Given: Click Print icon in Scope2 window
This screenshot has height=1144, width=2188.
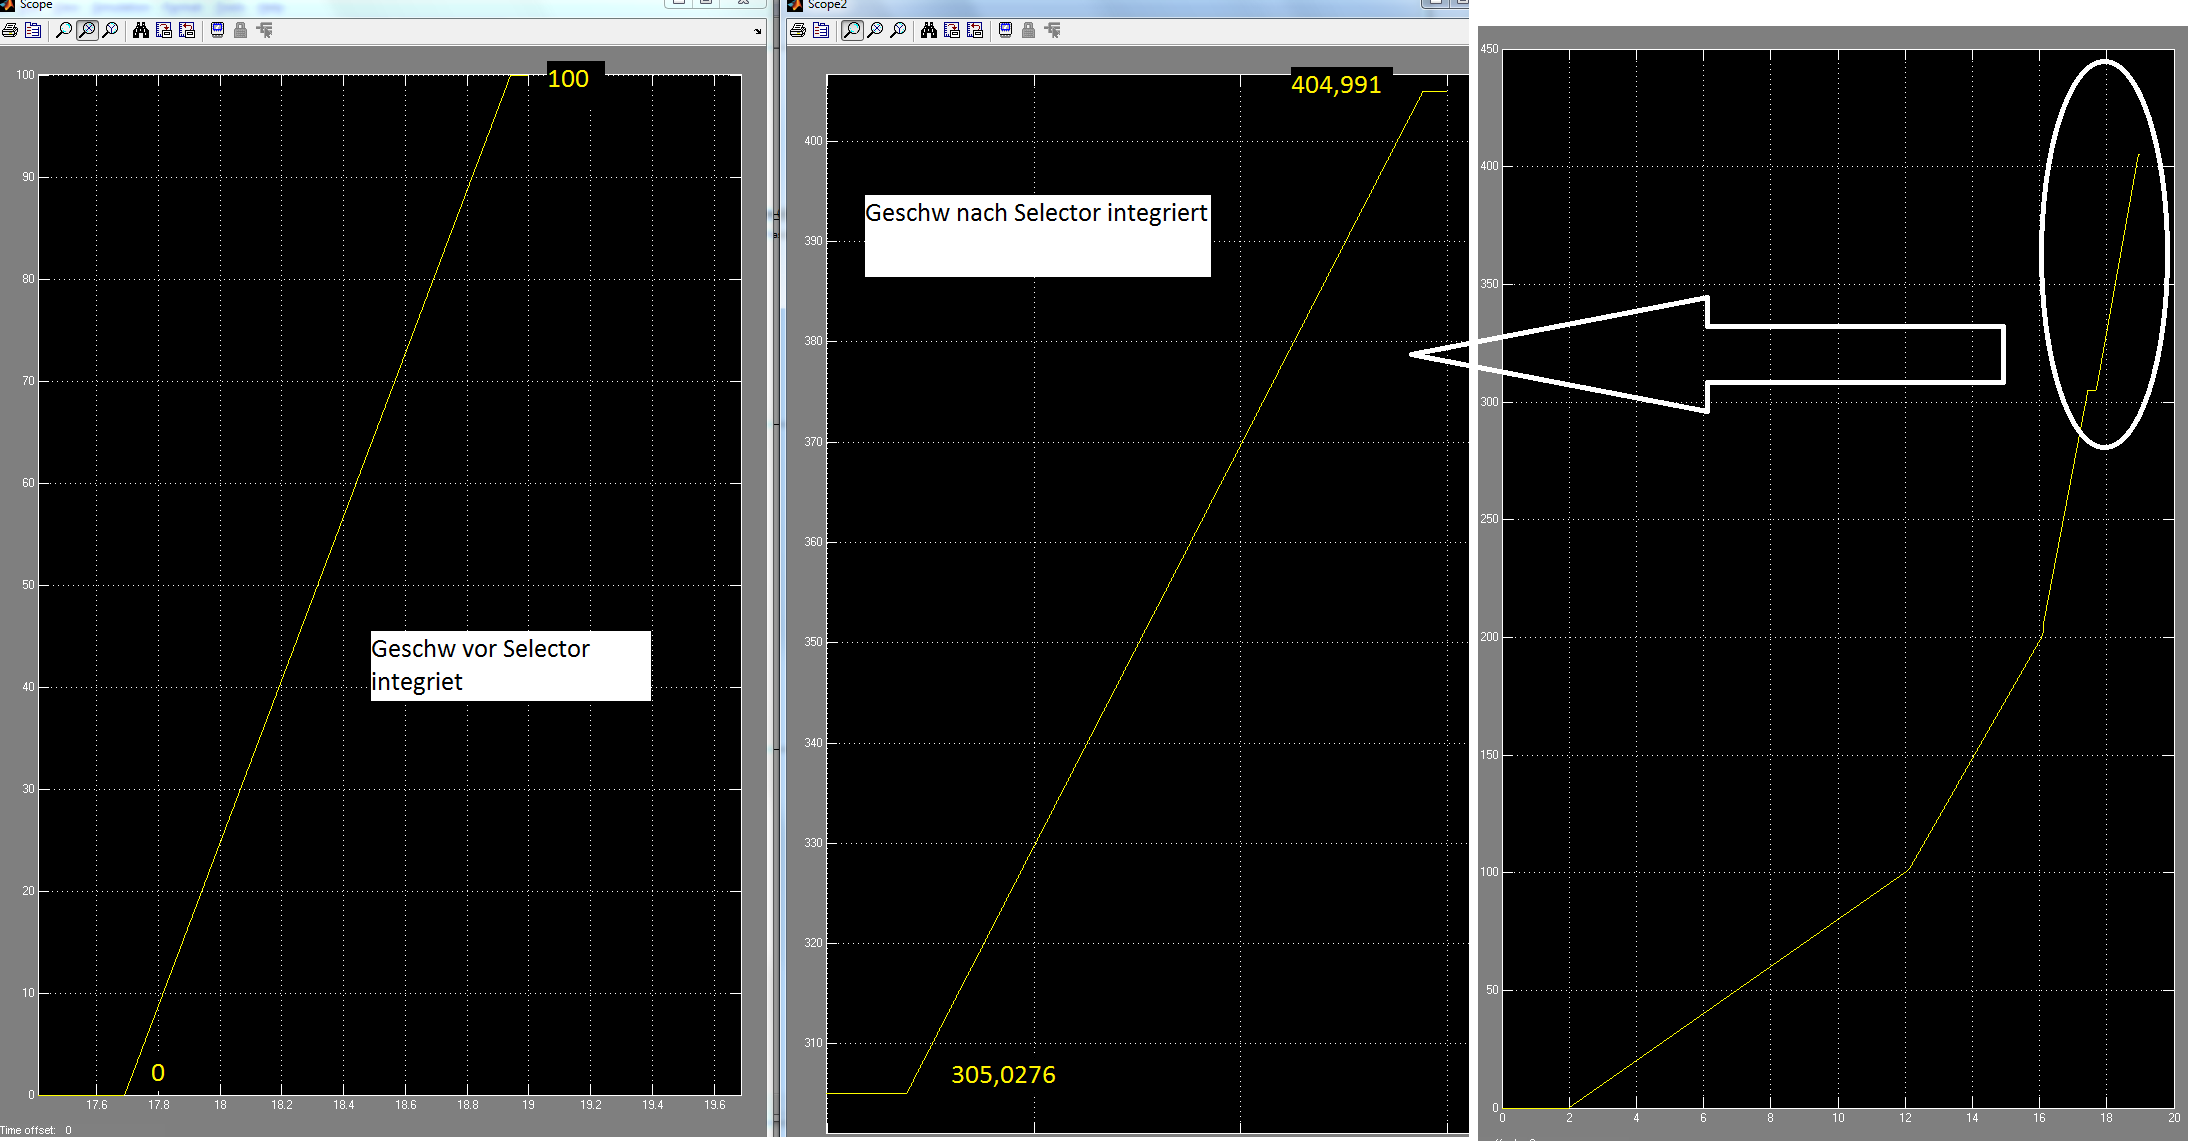Looking at the screenshot, I should [798, 30].
